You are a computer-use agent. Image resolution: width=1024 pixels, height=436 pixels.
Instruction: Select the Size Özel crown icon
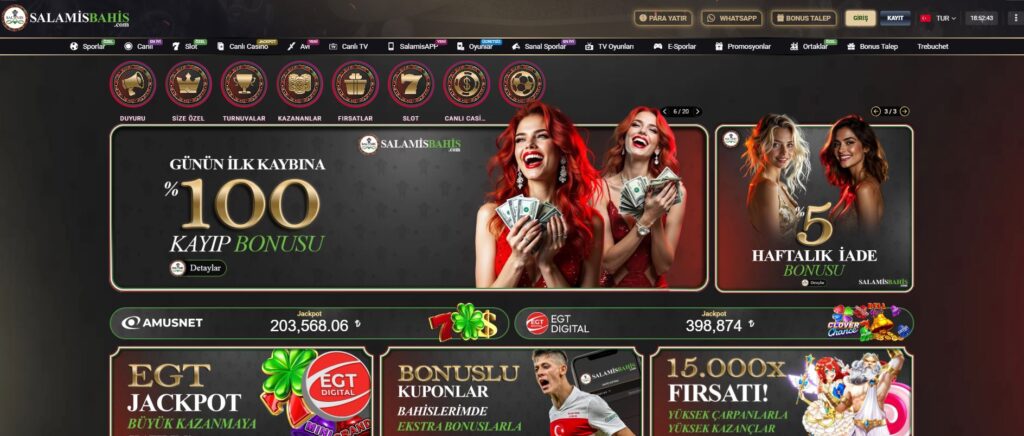pyautogui.click(x=188, y=84)
